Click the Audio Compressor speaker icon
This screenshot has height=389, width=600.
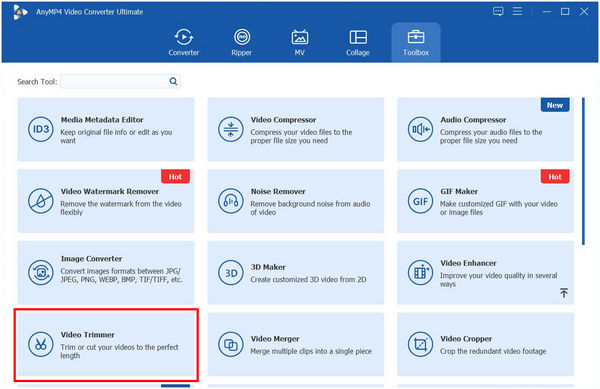[420, 129]
